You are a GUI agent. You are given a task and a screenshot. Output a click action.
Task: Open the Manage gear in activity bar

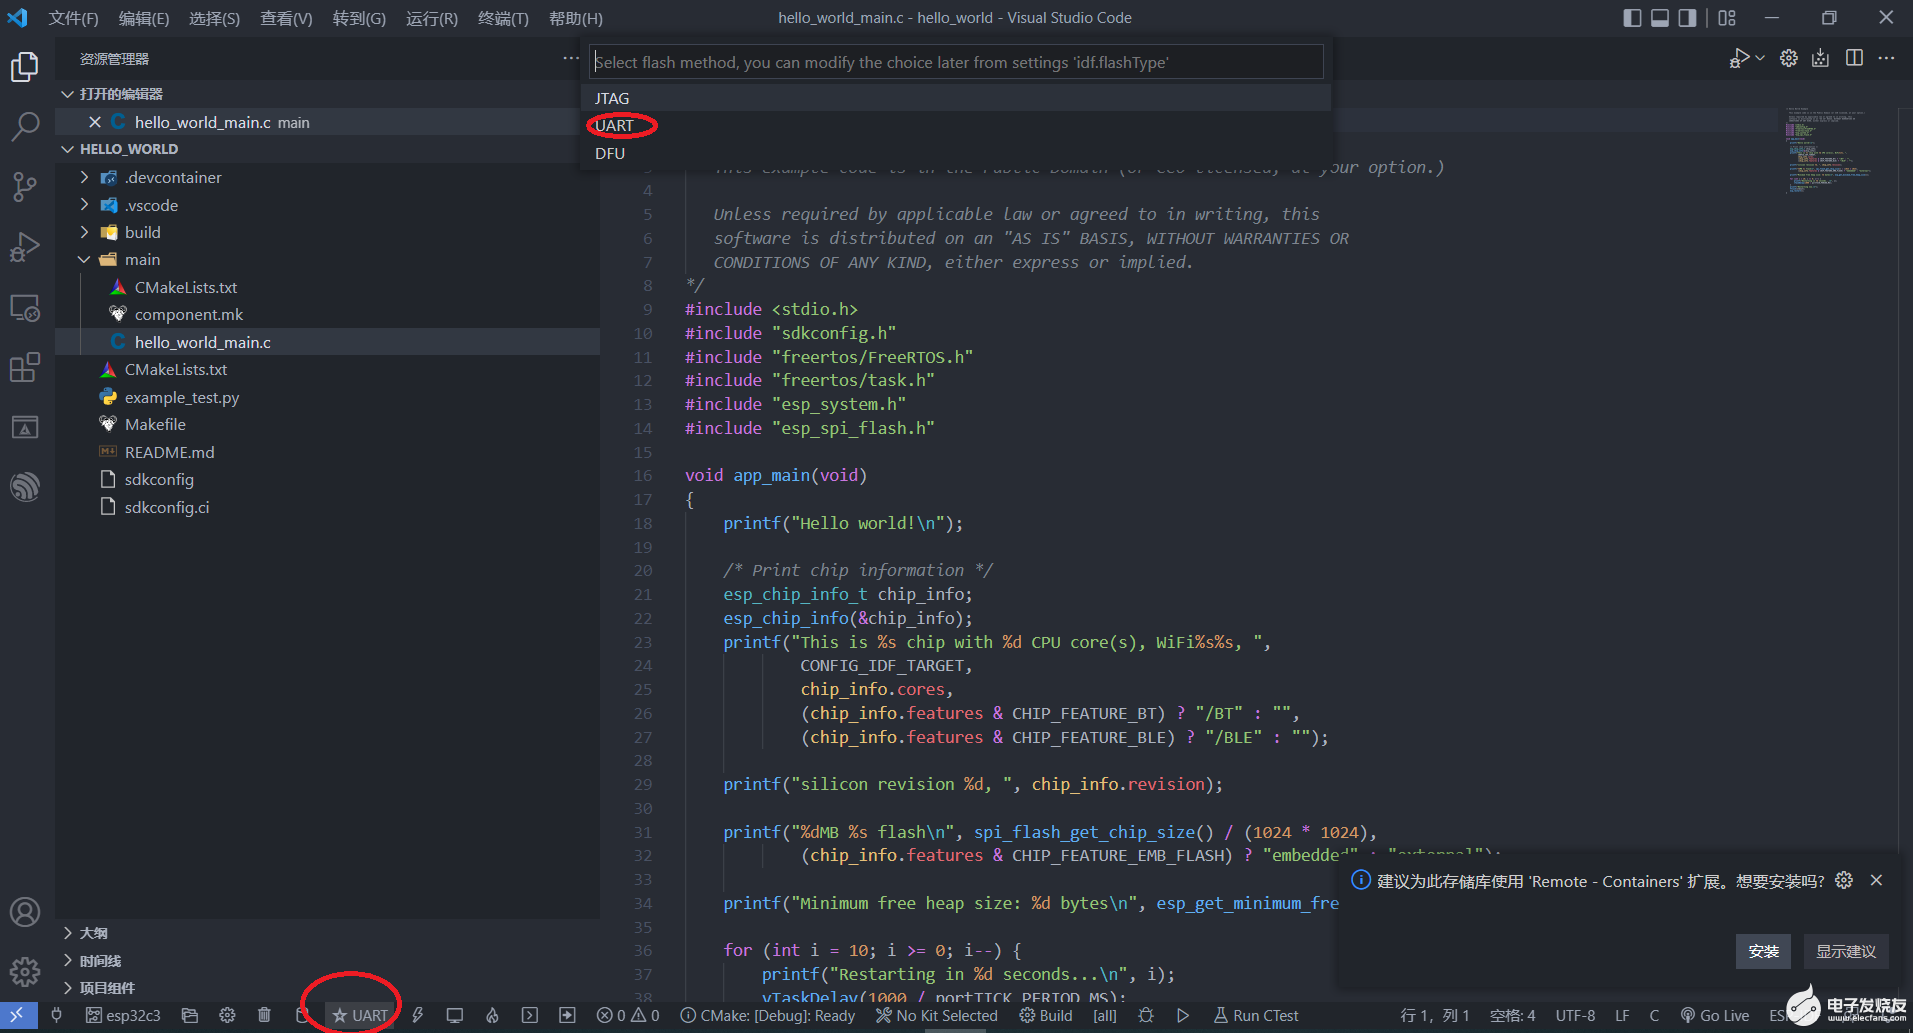(x=25, y=971)
